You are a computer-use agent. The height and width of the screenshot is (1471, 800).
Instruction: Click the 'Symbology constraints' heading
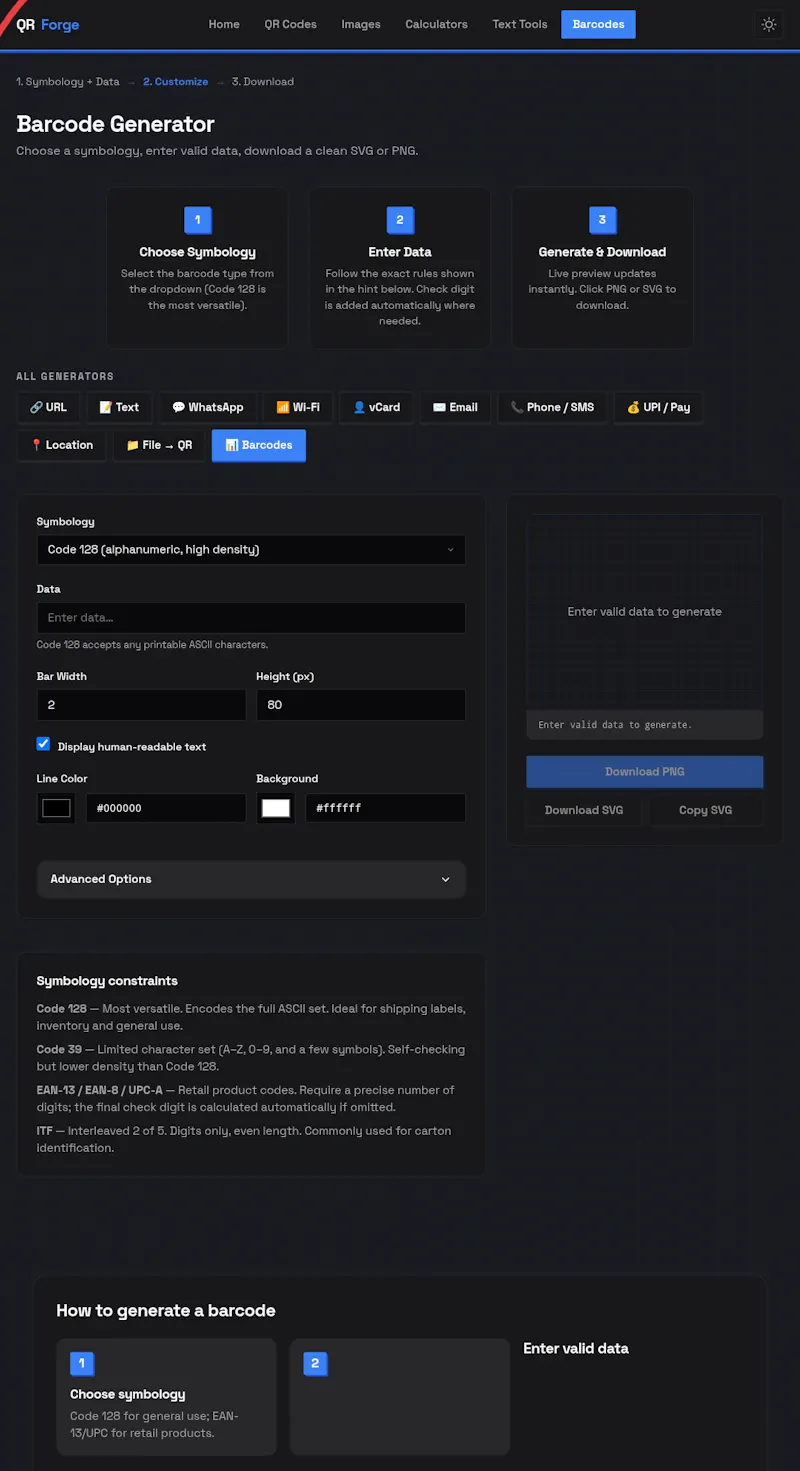click(107, 981)
